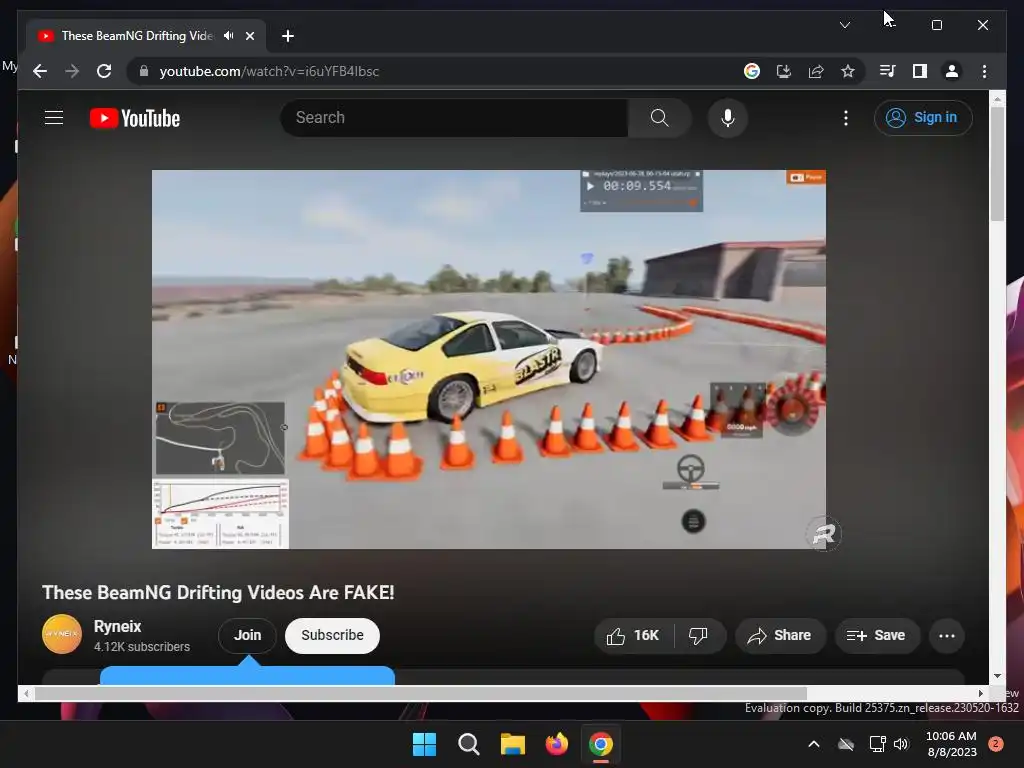Open a new tab with the plus button
Screen dimensions: 1024x768
(288, 36)
